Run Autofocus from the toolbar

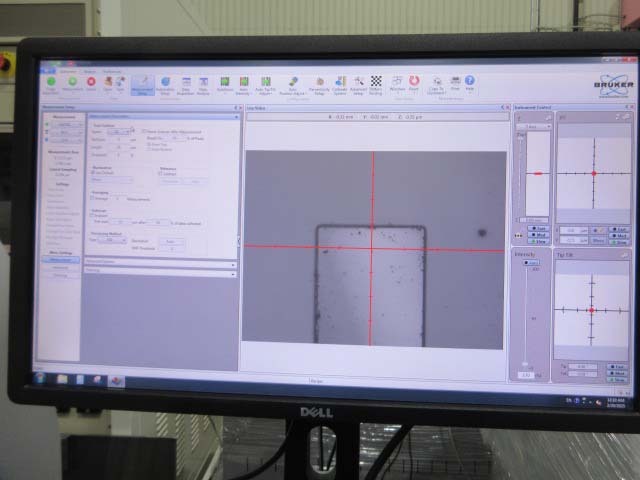(224, 85)
